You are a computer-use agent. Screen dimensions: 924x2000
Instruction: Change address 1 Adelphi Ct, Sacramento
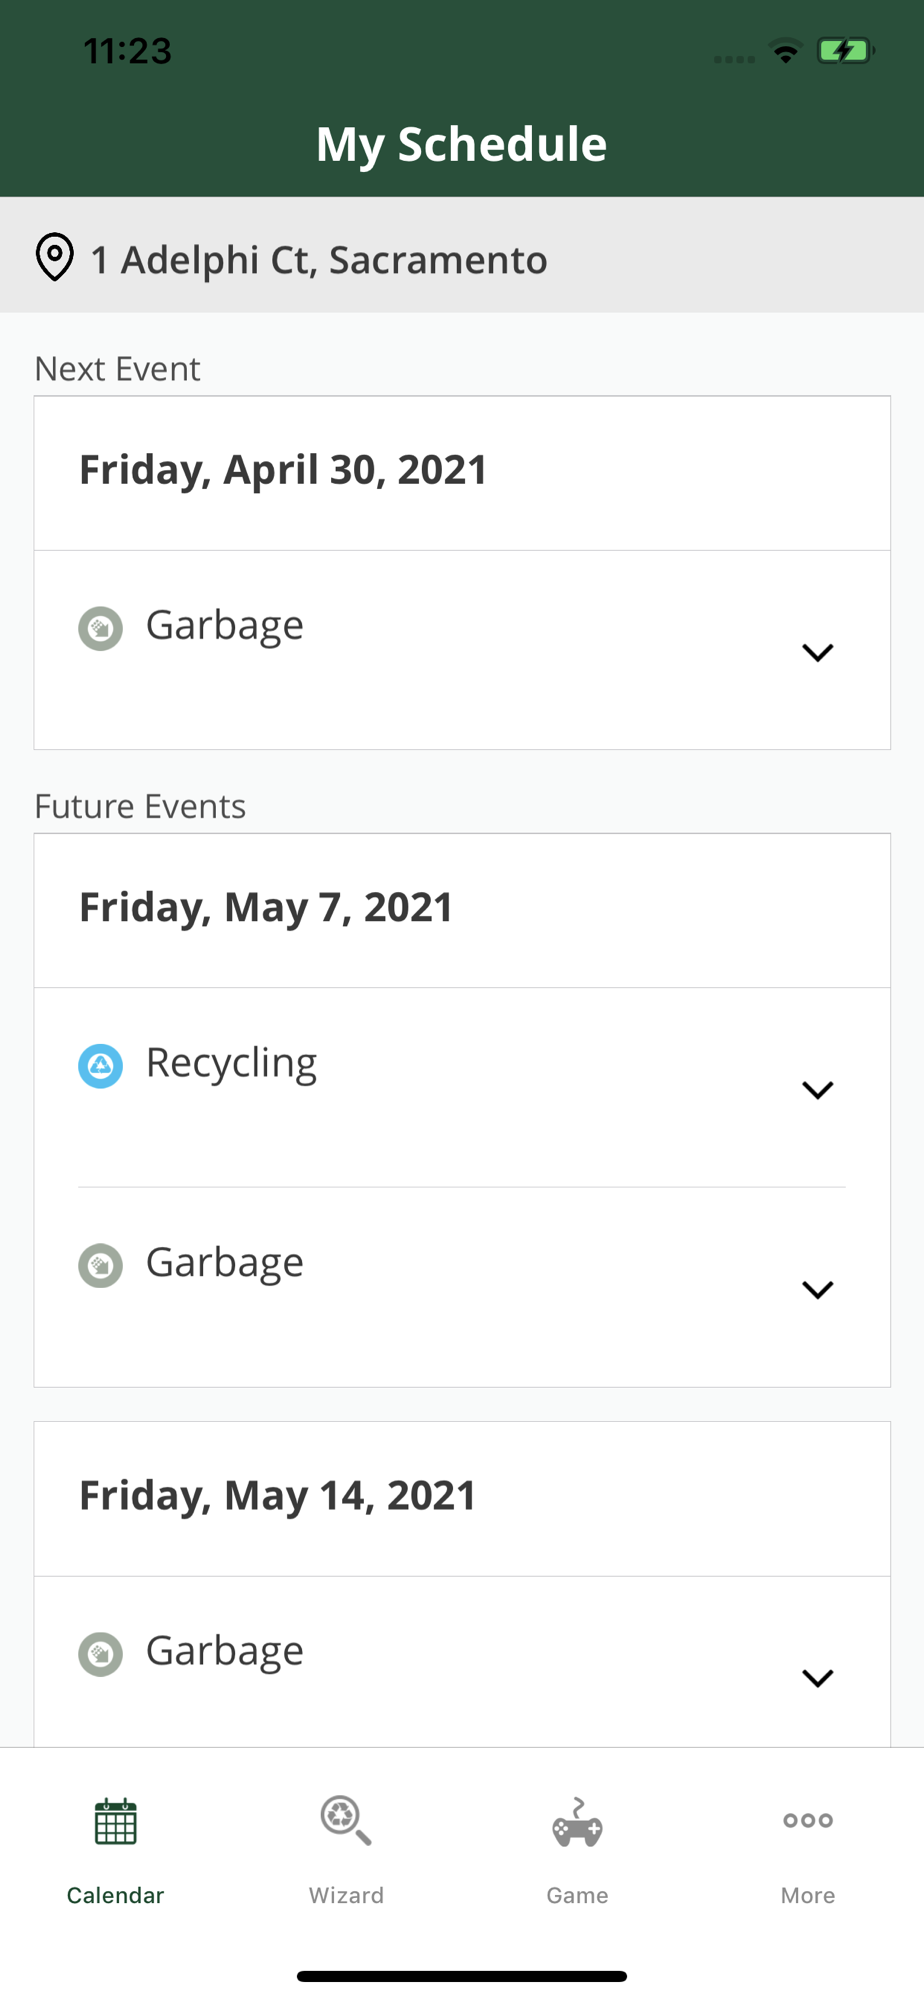point(319,260)
